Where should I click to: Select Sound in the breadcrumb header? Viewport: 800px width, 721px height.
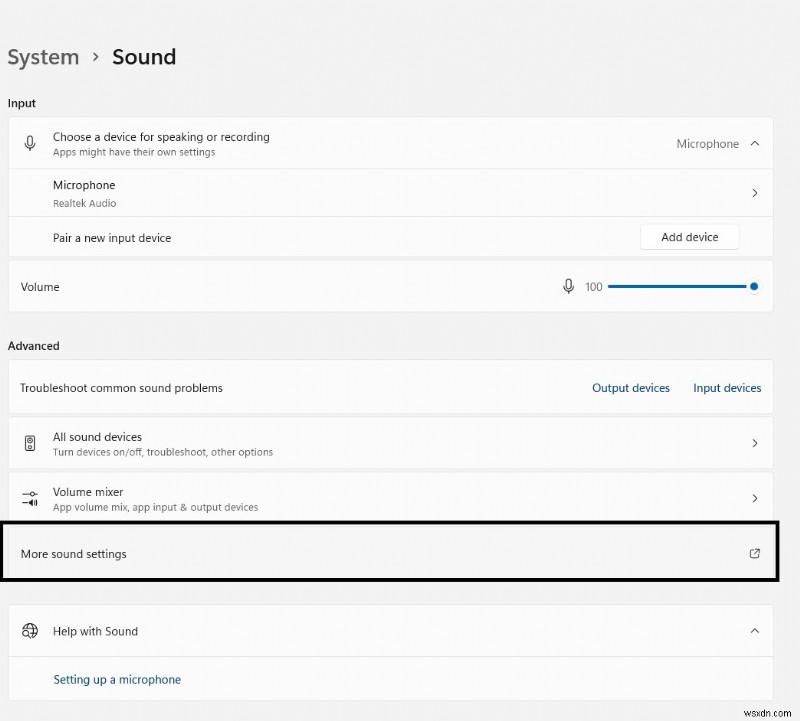point(144,57)
